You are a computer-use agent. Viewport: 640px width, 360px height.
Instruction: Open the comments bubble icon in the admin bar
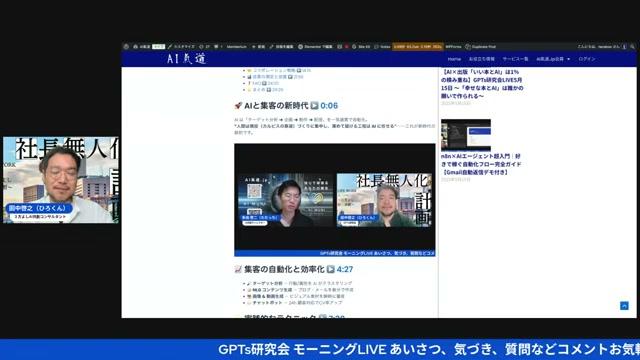216,47
